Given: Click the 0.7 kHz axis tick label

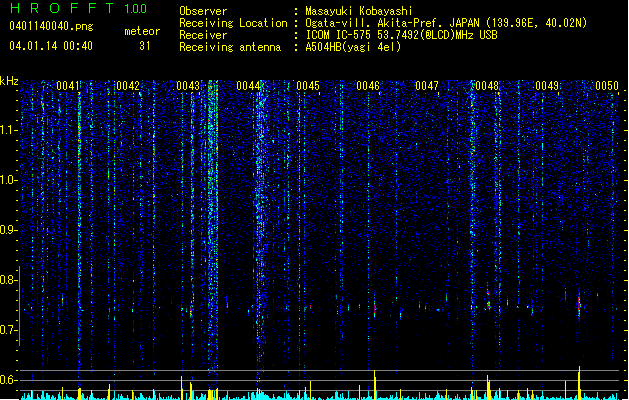Looking at the screenshot, I should point(8,330).
